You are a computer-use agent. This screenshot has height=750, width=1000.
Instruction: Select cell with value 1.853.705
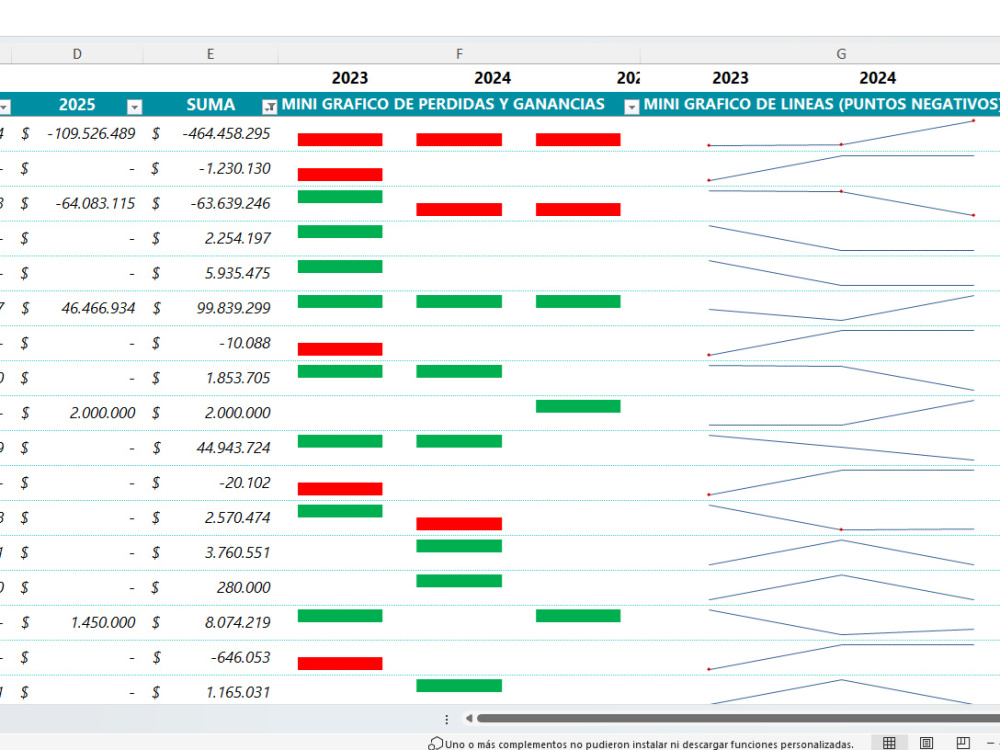pyautogui.click(x=210, y=378)
